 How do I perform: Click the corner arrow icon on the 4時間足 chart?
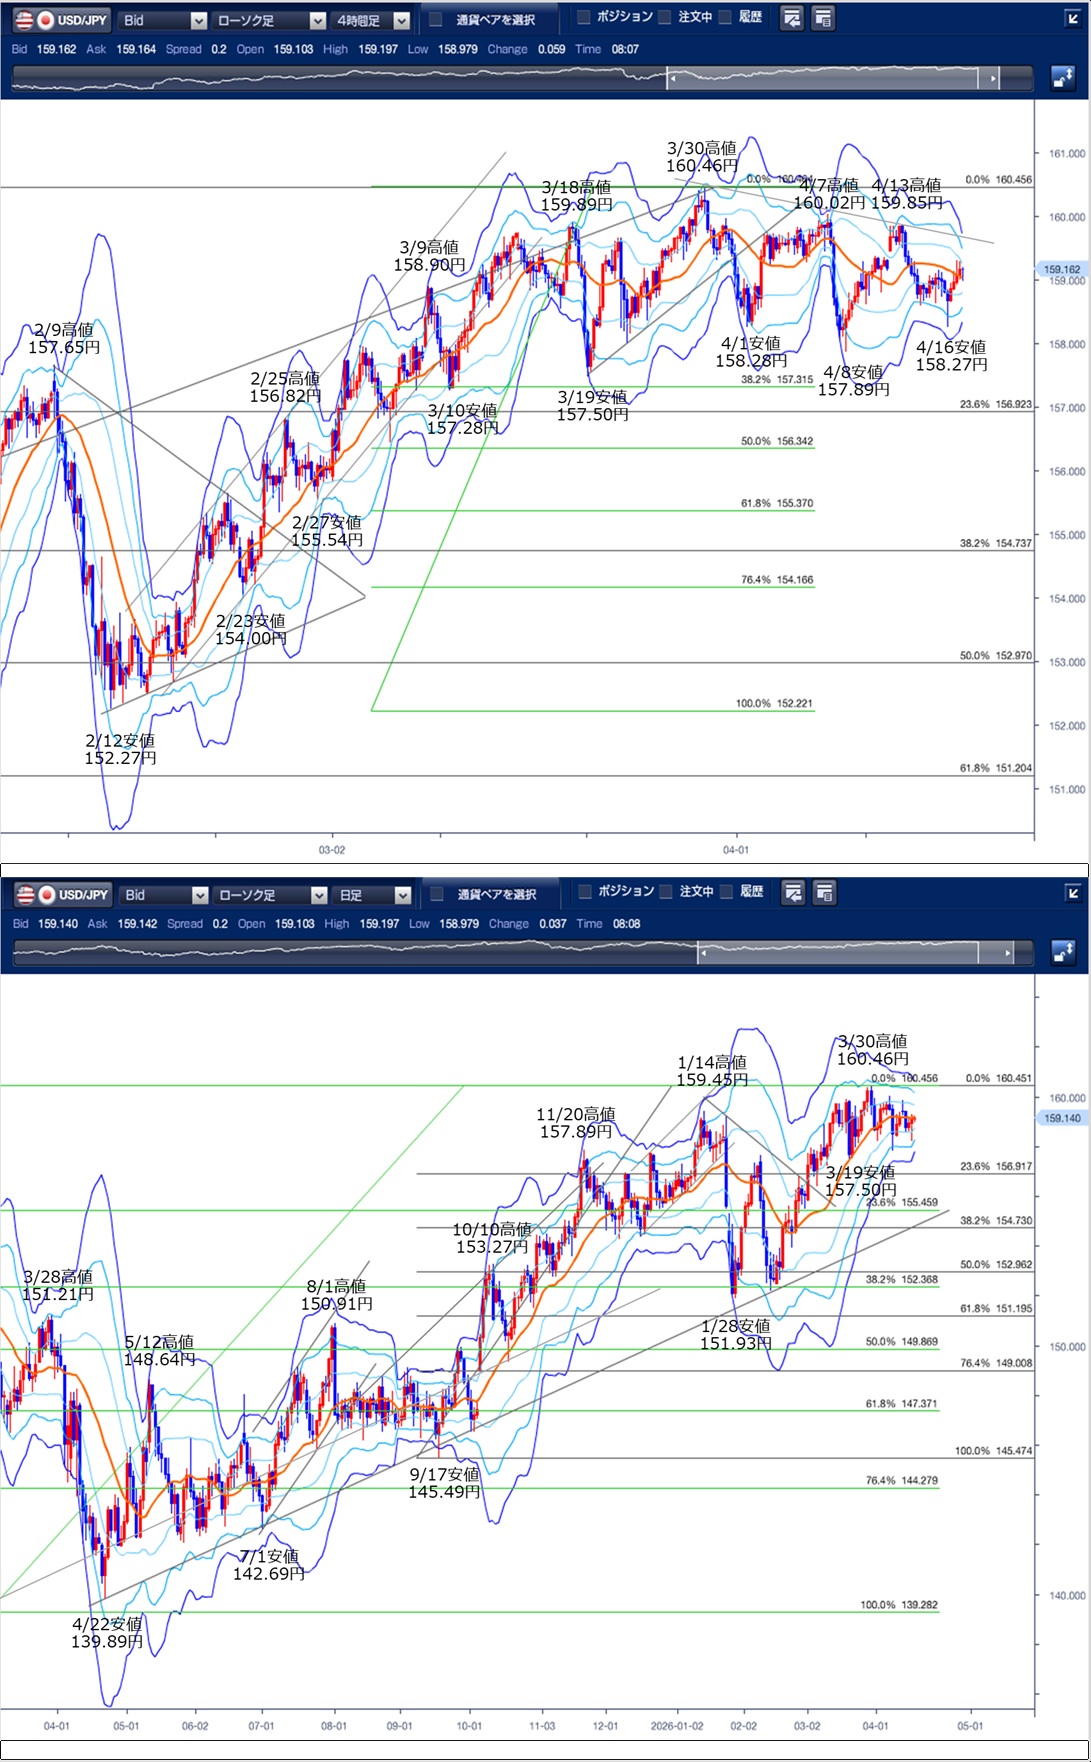click(x=1072, y=18)
